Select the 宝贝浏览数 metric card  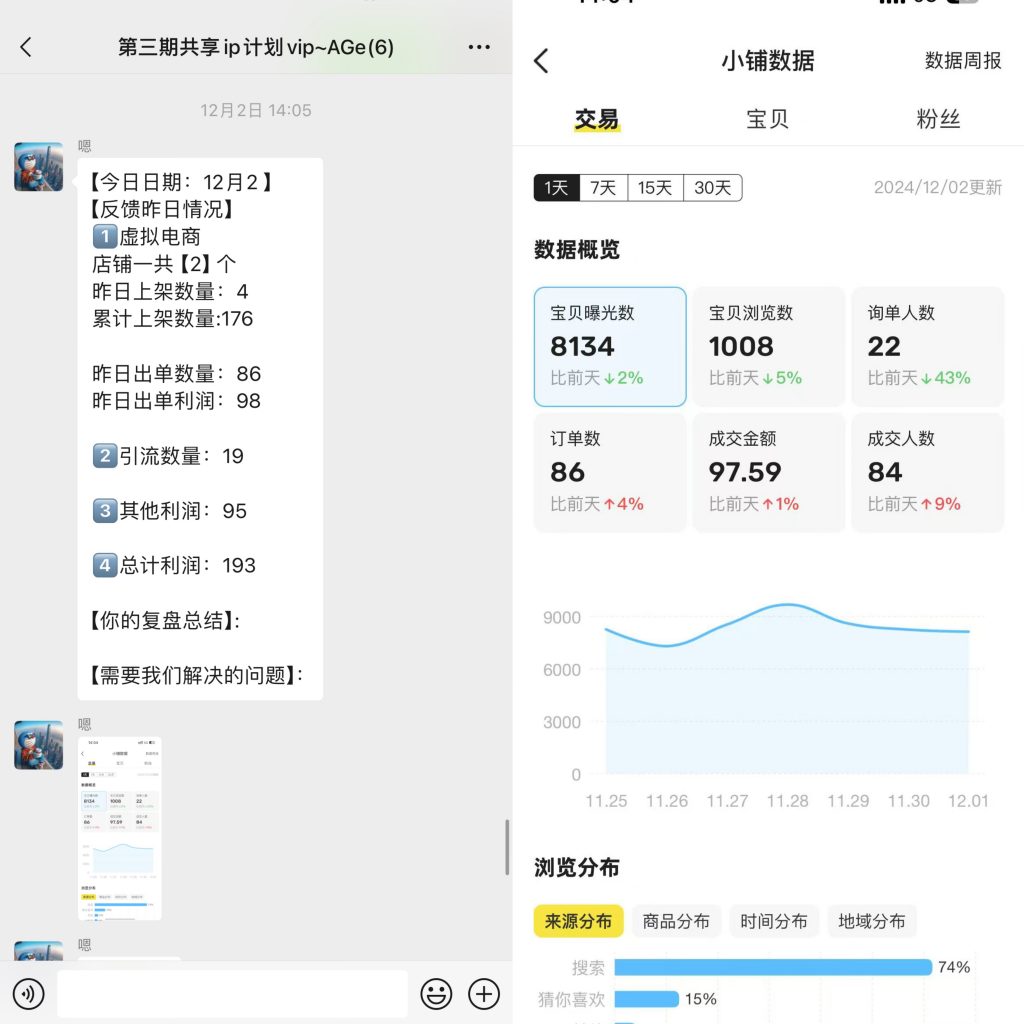coord(768,346)
